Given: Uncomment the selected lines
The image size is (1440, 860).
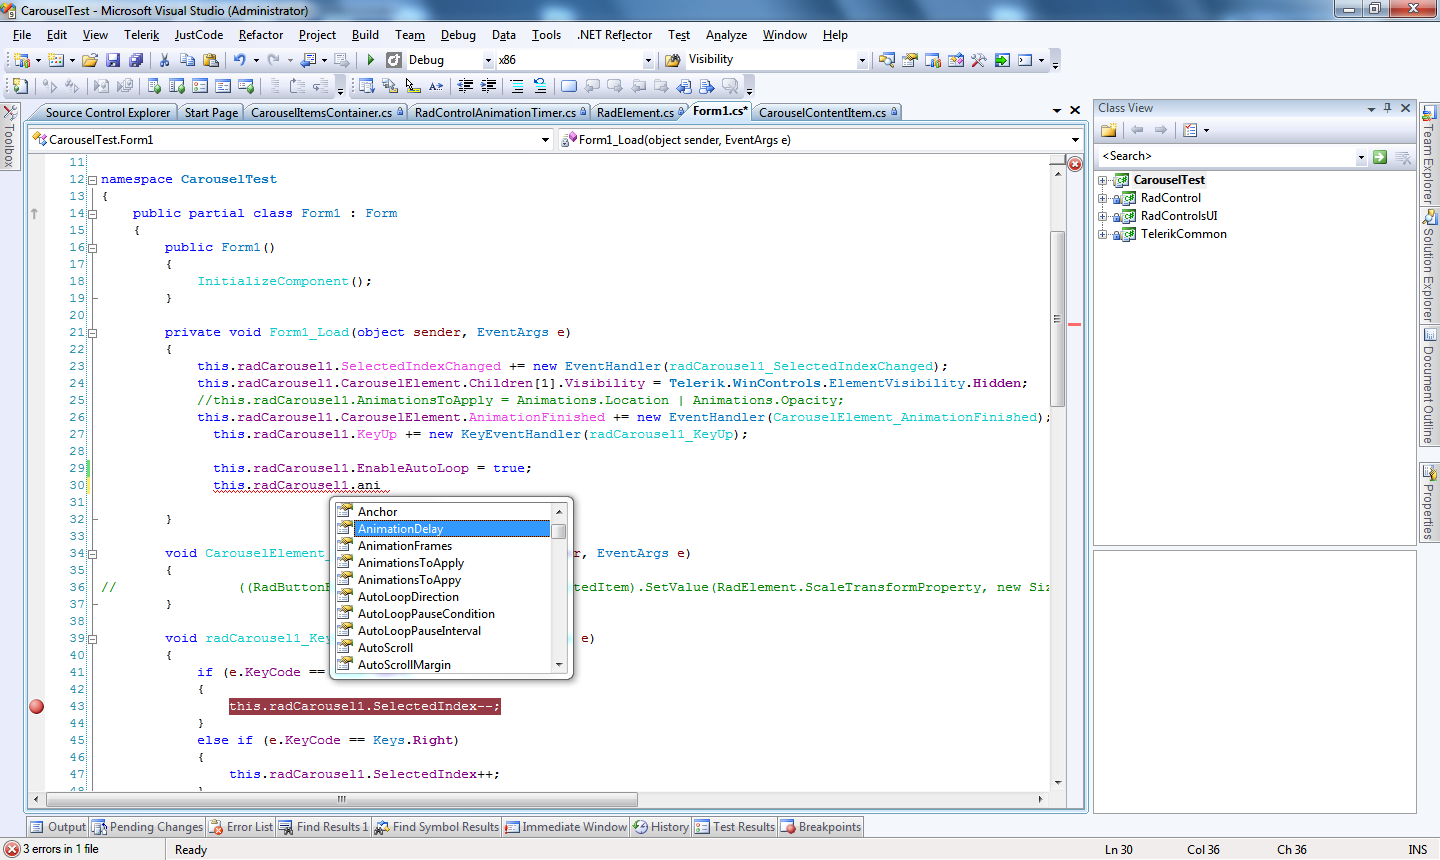Looking at the screenshot, I should pyautogui.click(x=540, y=86).
